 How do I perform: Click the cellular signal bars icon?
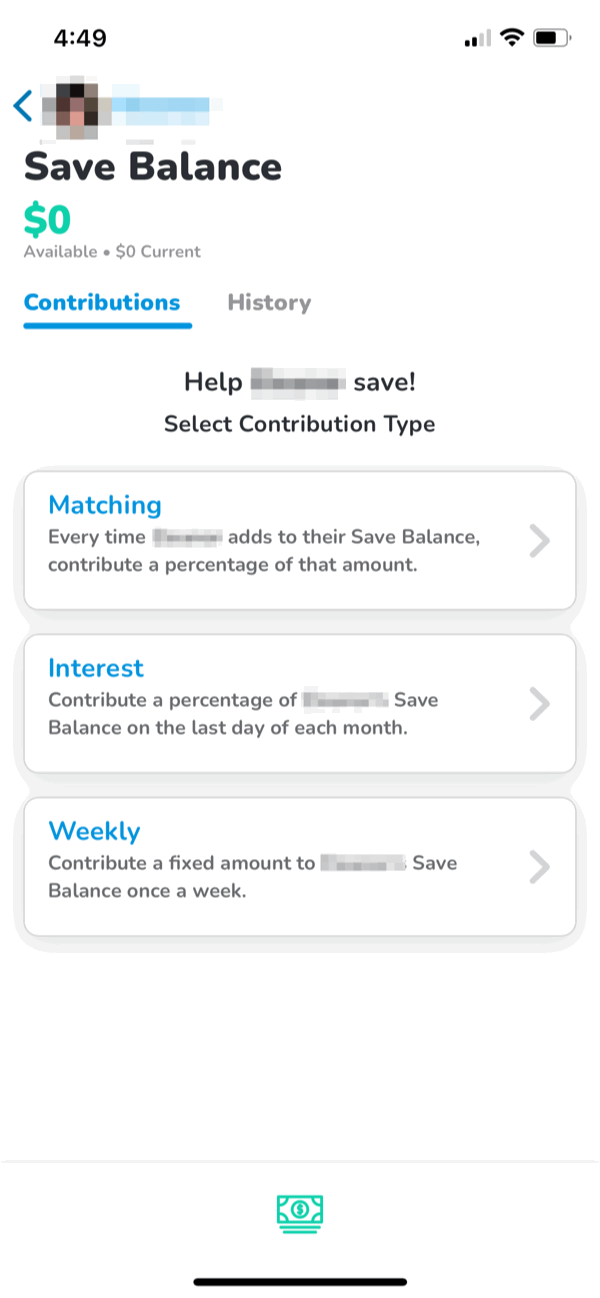point(478,40)
